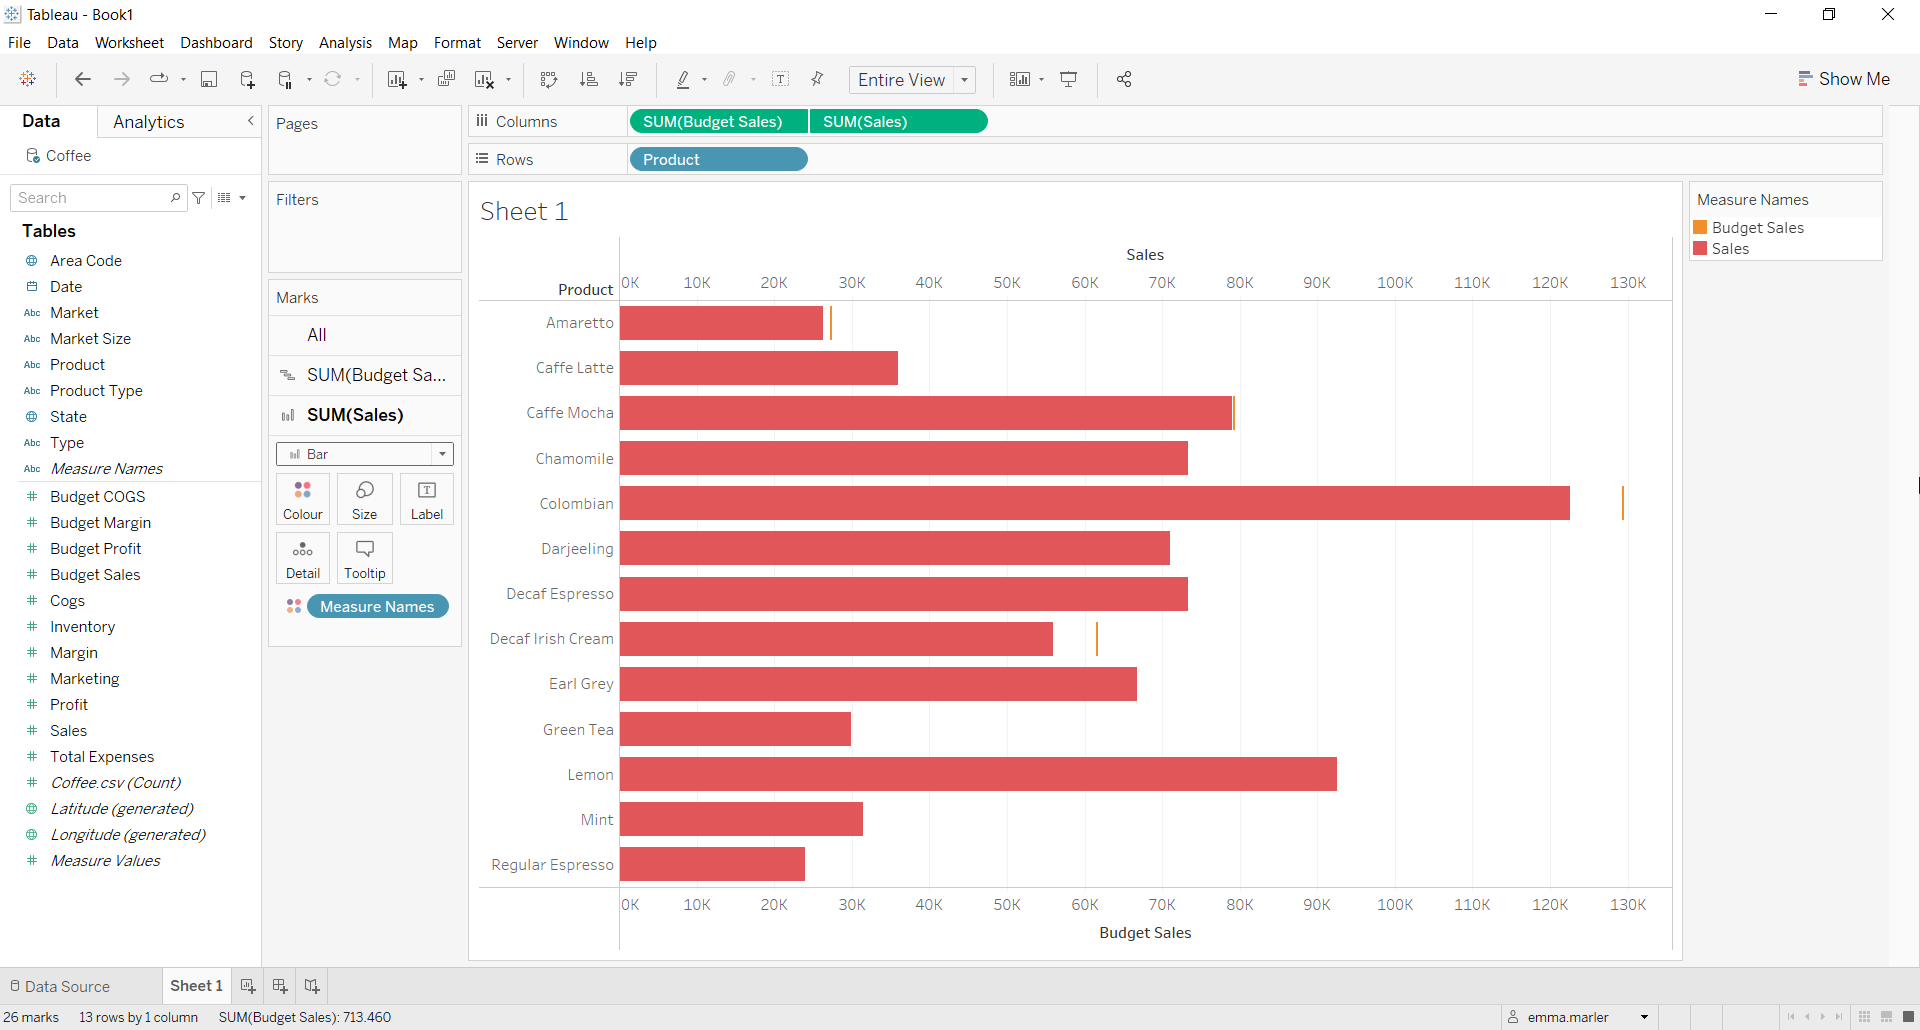Switch to the Analytics tab
Image resolution: width=1920 pixels, height=1030 pixels.
[148, 121]
